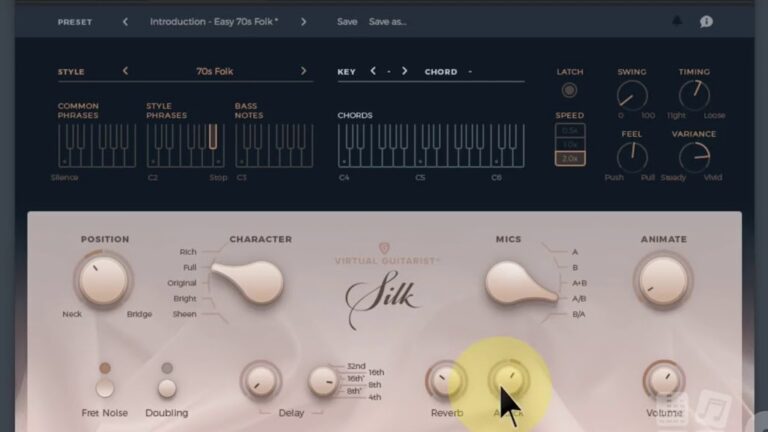Adjust the Reverb knob

click(x=446, y=381)
